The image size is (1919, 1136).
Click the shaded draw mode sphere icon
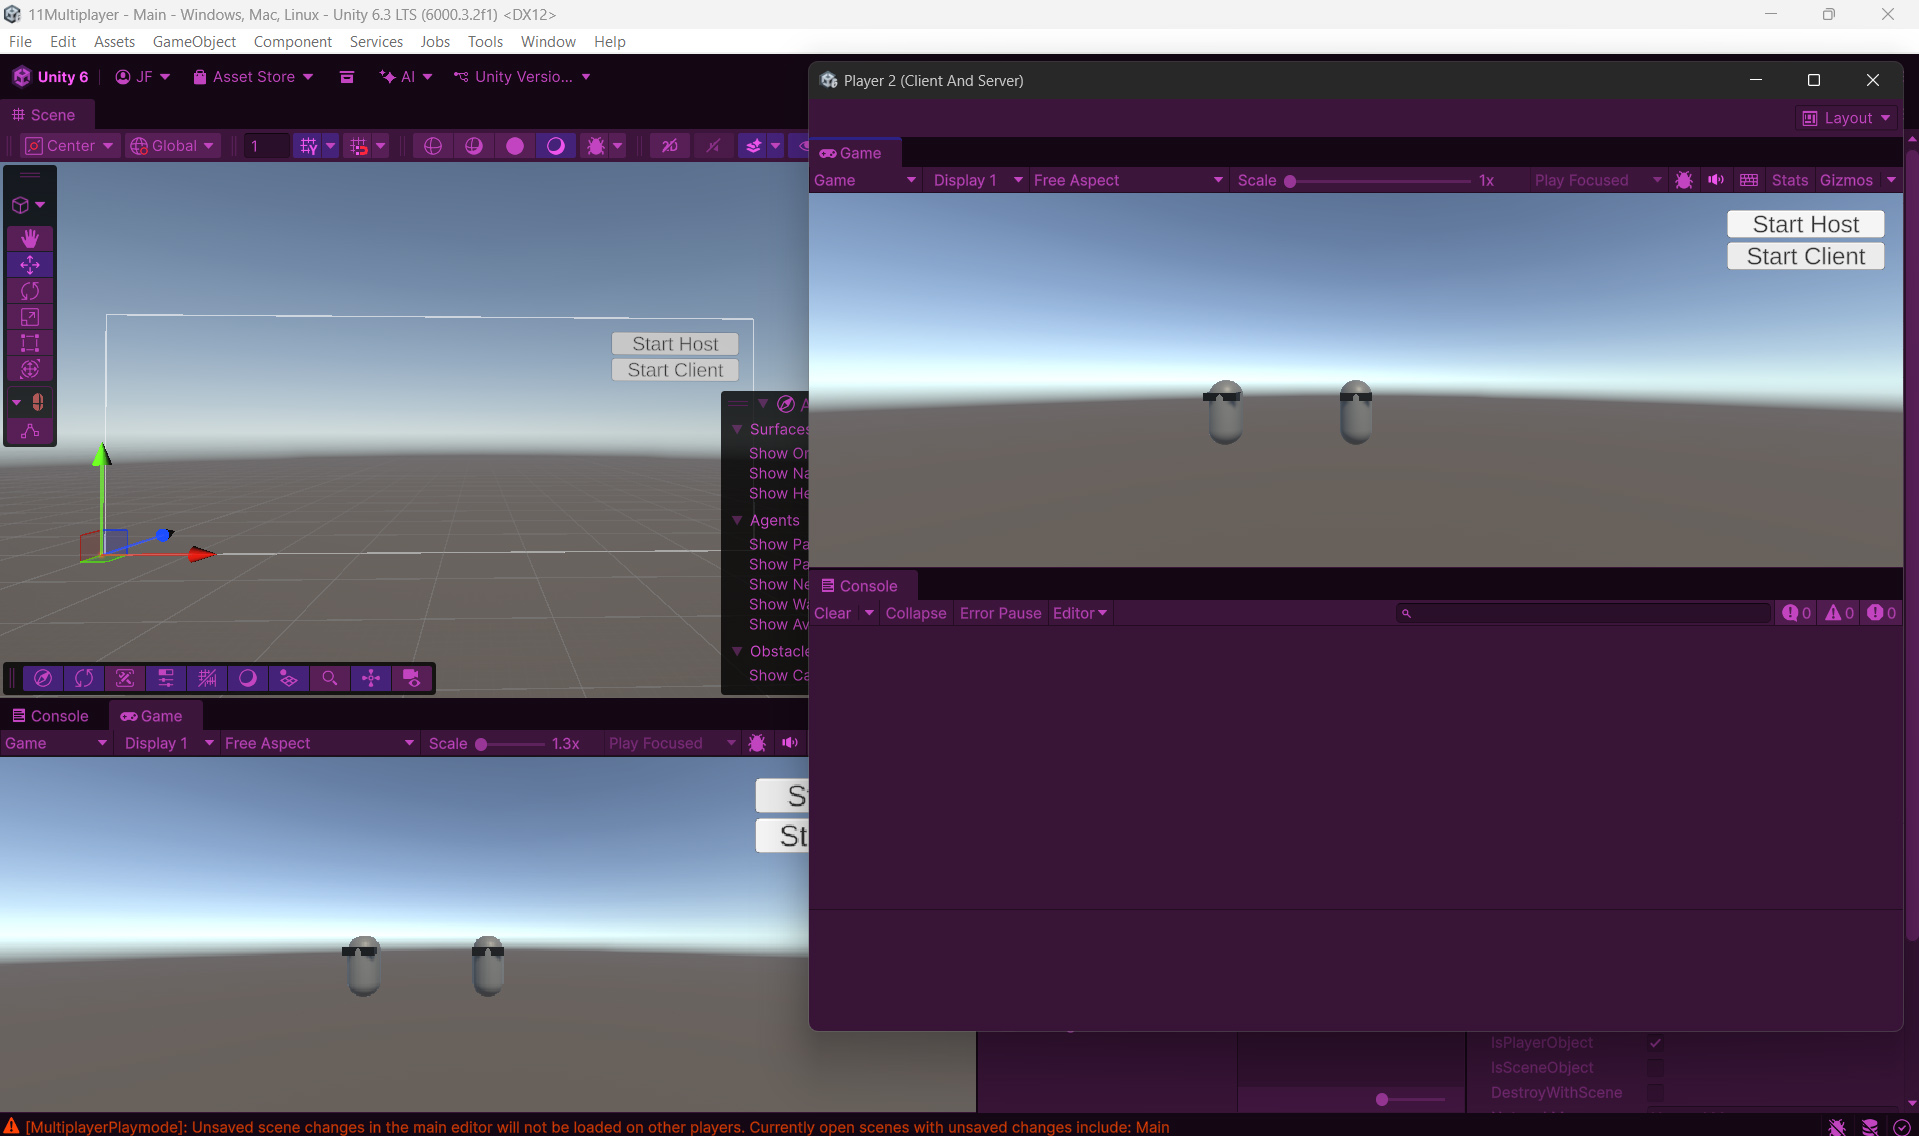tap(514, 146)
